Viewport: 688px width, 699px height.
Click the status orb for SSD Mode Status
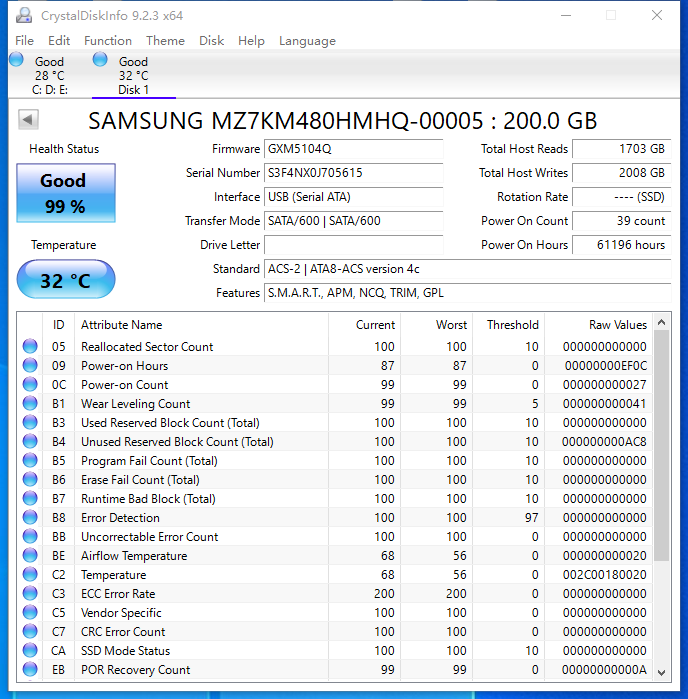pyautogui.click(x=30, y=650)
